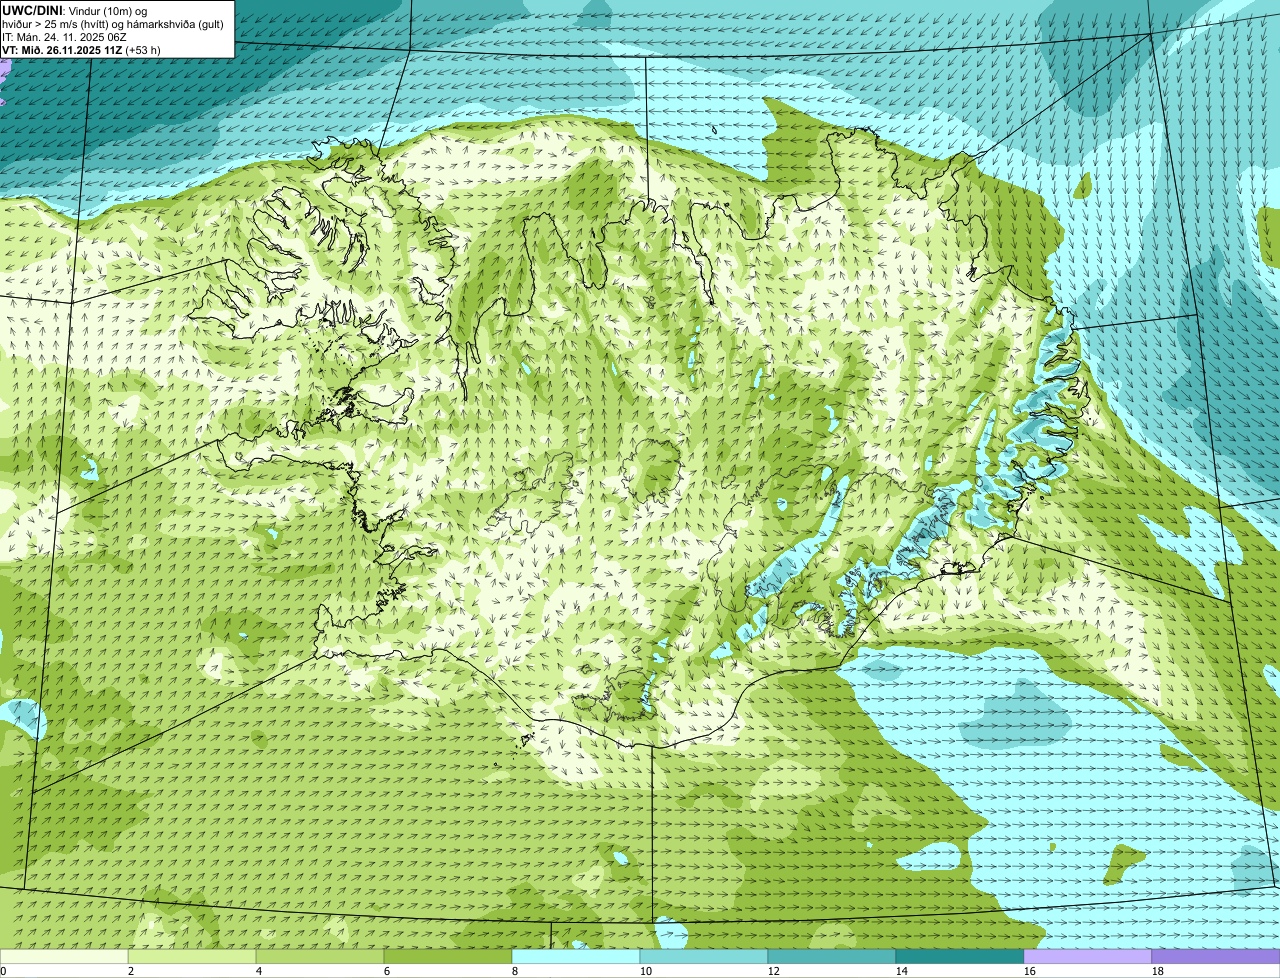Click the legend scale label "6"
The image size is (1280, 978).
pos(387,971)
